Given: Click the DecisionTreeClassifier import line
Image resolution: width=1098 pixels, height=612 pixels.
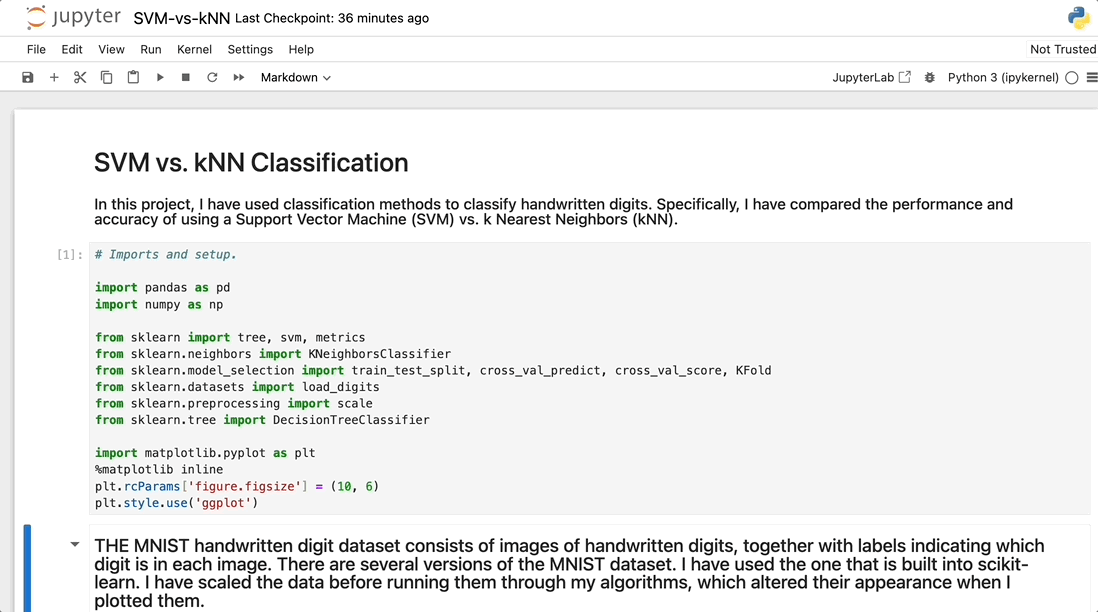Looking at the screenshot, I should pyautogui.click(x=262, y=420).
